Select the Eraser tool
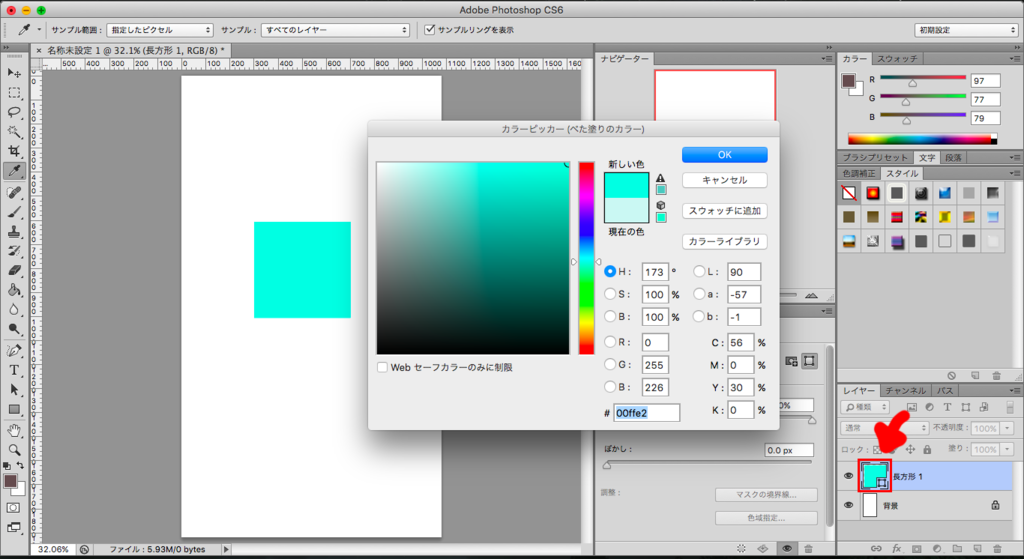Screen dimensions: 1024x559 14,270
